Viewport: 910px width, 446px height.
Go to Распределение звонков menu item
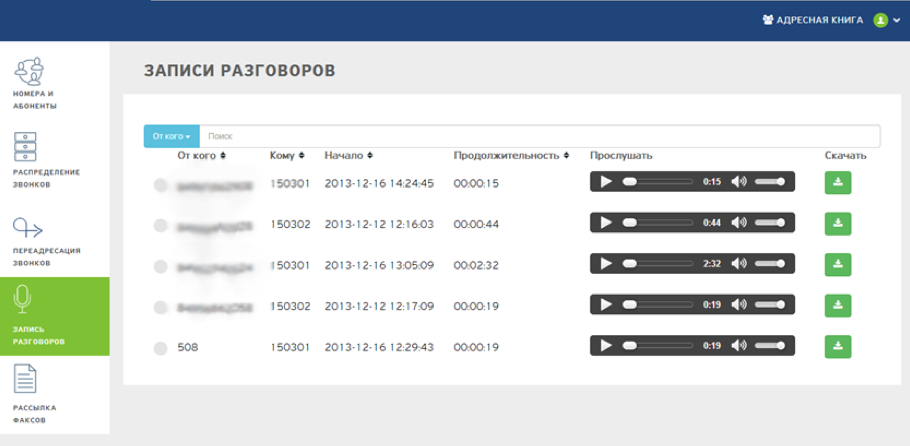[x=46, y=178]
